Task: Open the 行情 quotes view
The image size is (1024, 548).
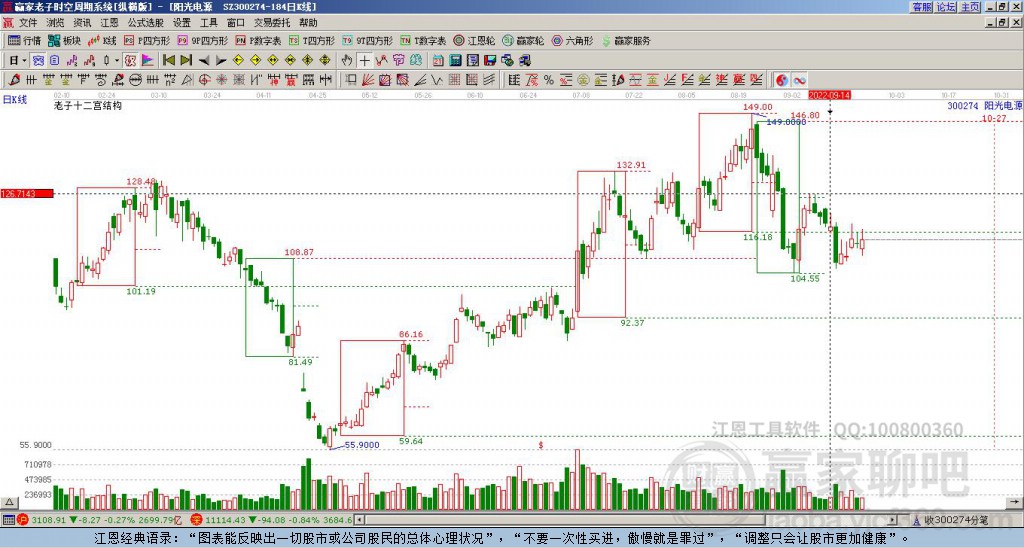Action: point(24,40)
